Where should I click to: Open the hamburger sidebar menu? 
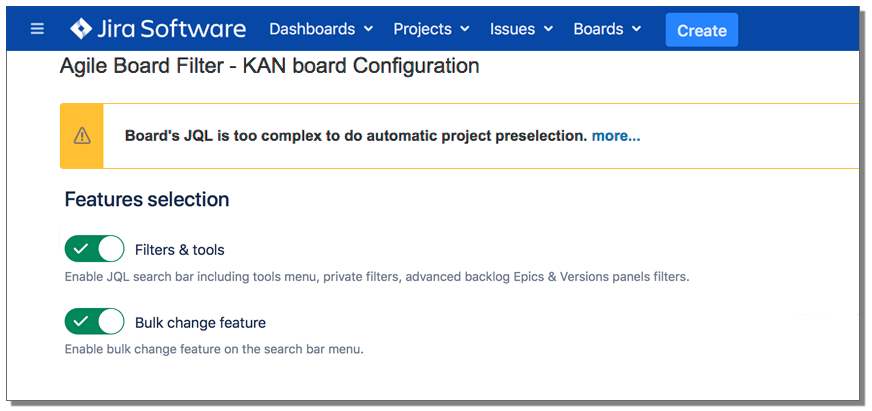[37, 29]
